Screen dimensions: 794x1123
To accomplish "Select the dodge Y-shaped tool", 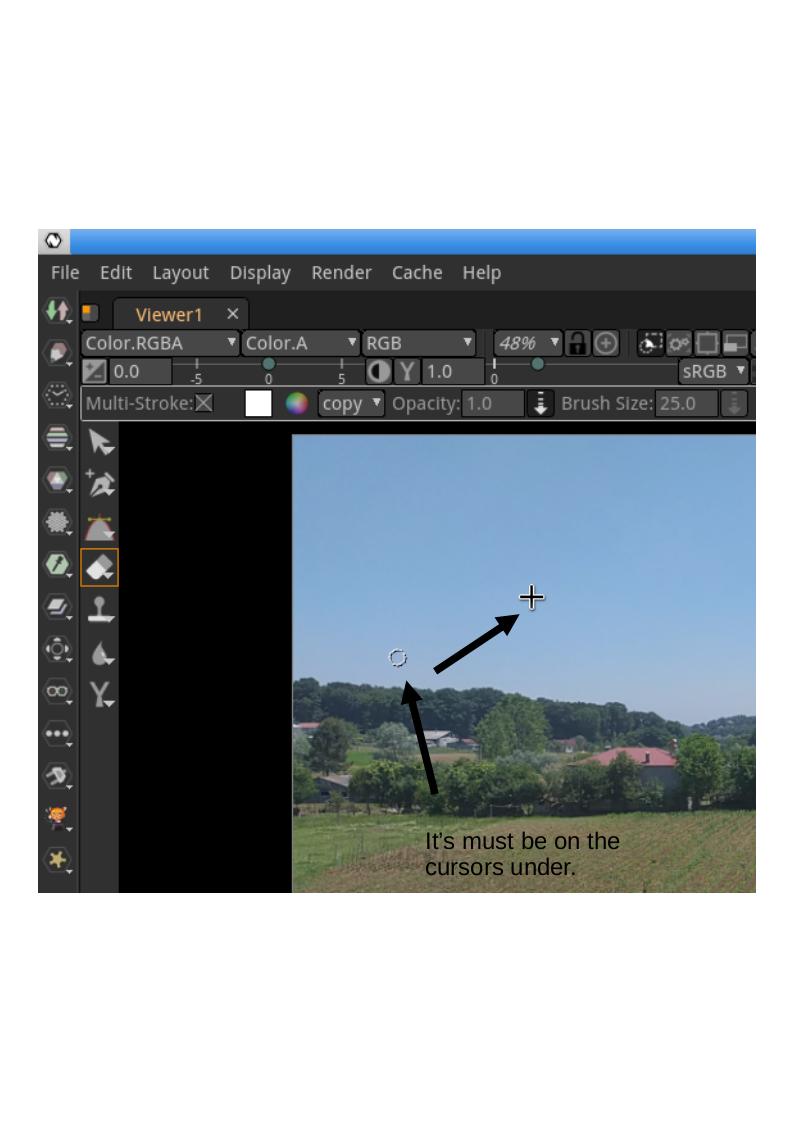I will tap(100, 695).
